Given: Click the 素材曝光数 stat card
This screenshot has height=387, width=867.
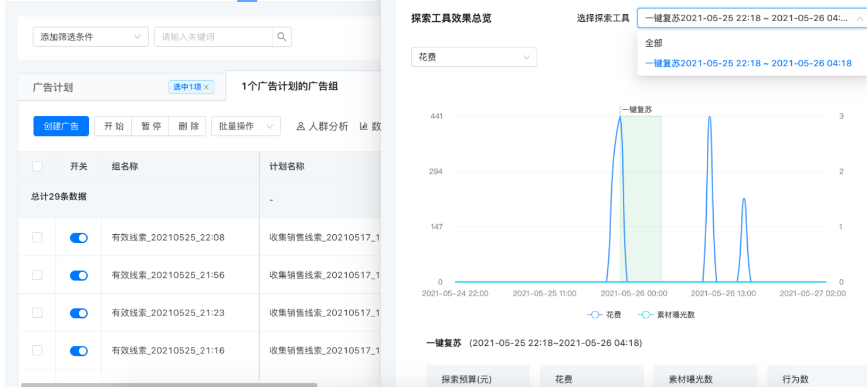Looking at the screenshot, I should click(x=705, y=376).
